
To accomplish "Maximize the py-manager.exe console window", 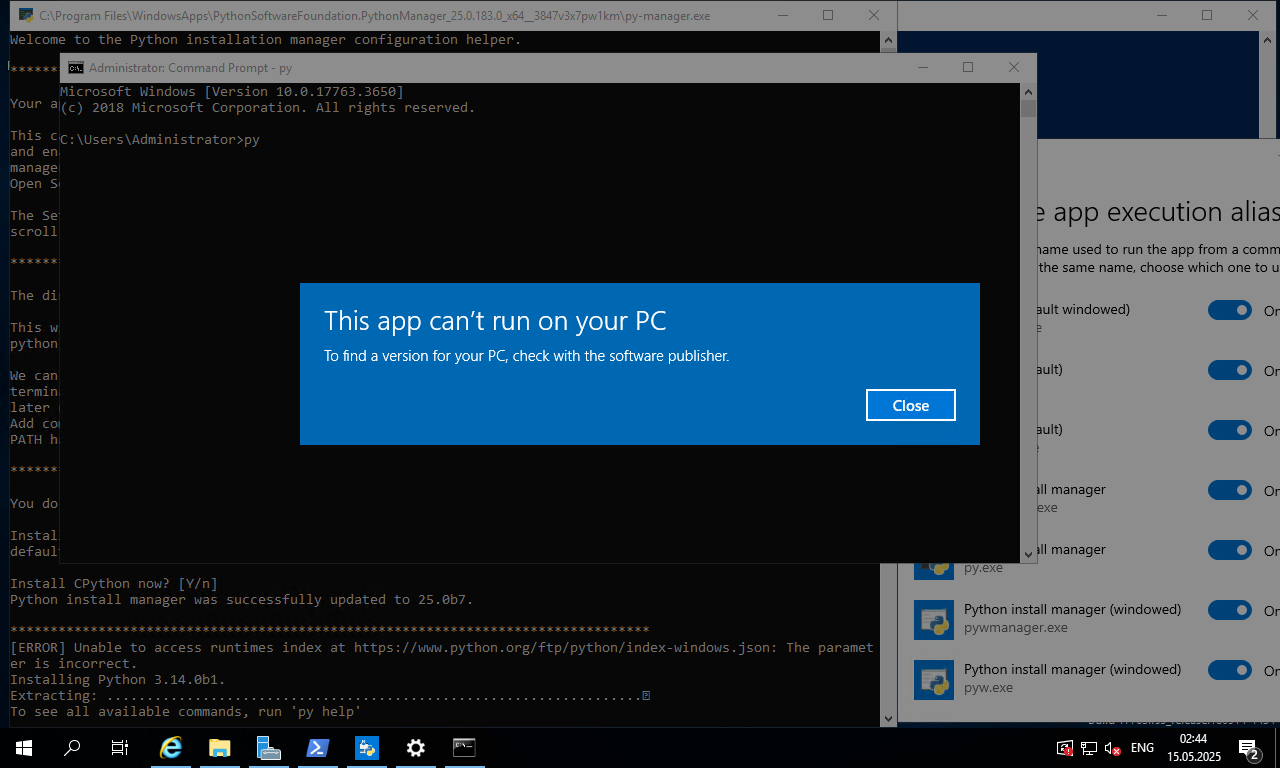I will tap(828, 15).
